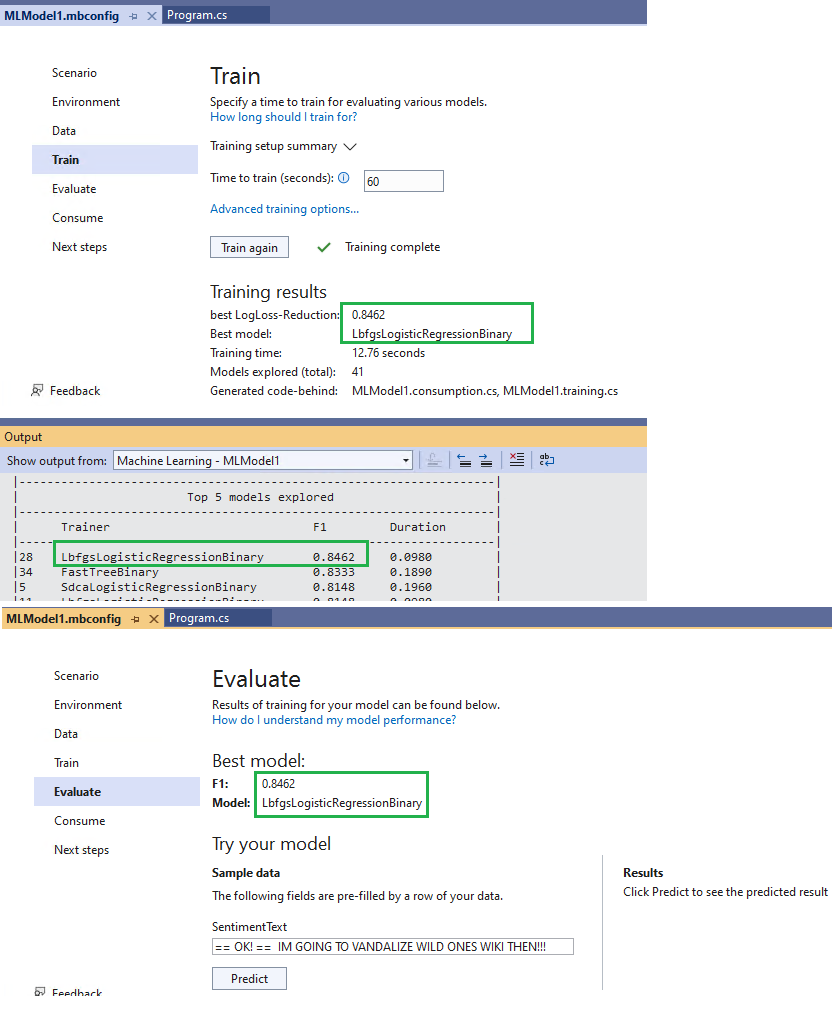Edit the Time to train seconds field
This screenshot has height=1014, width=840.
pos(403,181)
